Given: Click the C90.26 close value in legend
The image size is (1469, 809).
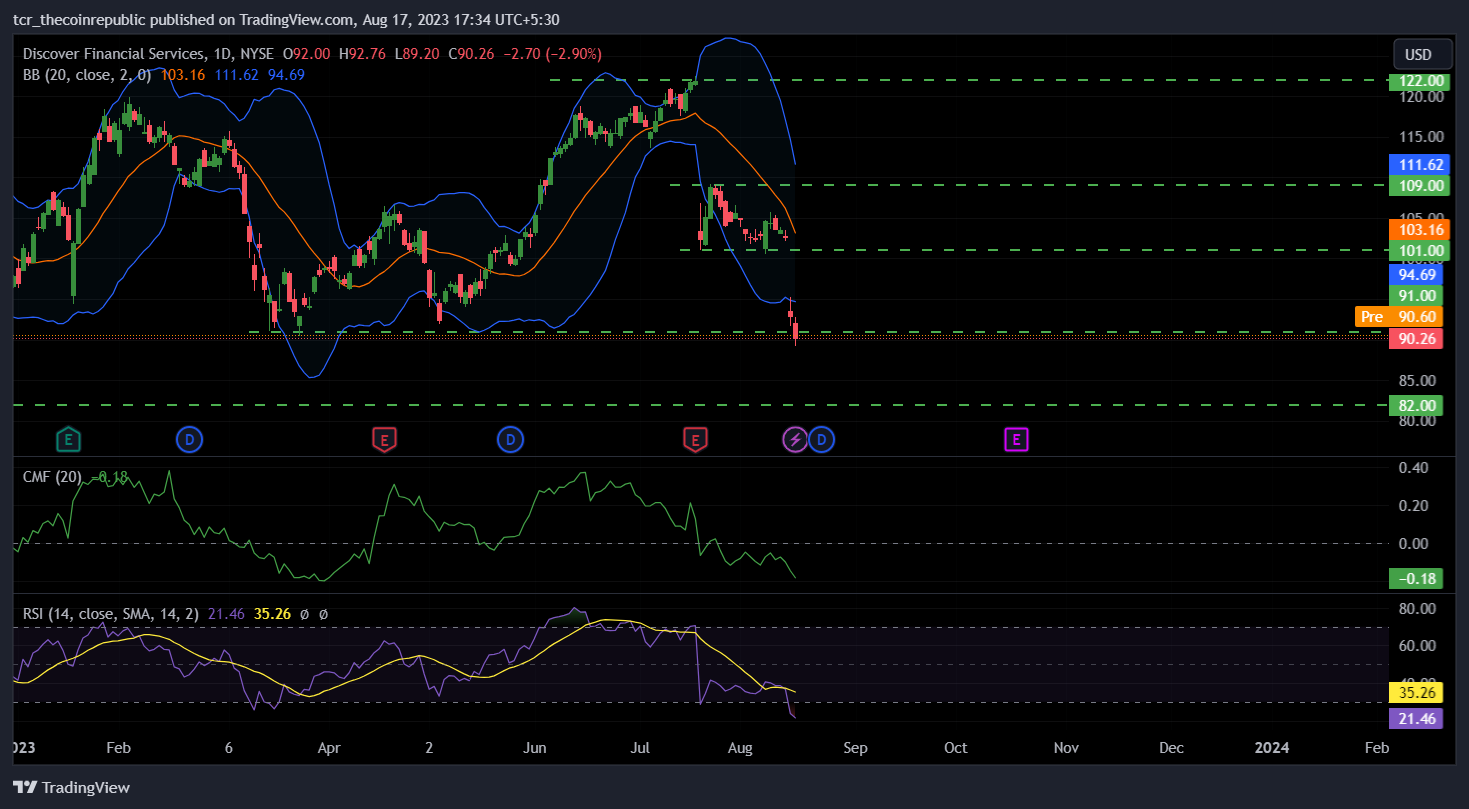Looking at the screenshot, I should (x=472, y=54).
